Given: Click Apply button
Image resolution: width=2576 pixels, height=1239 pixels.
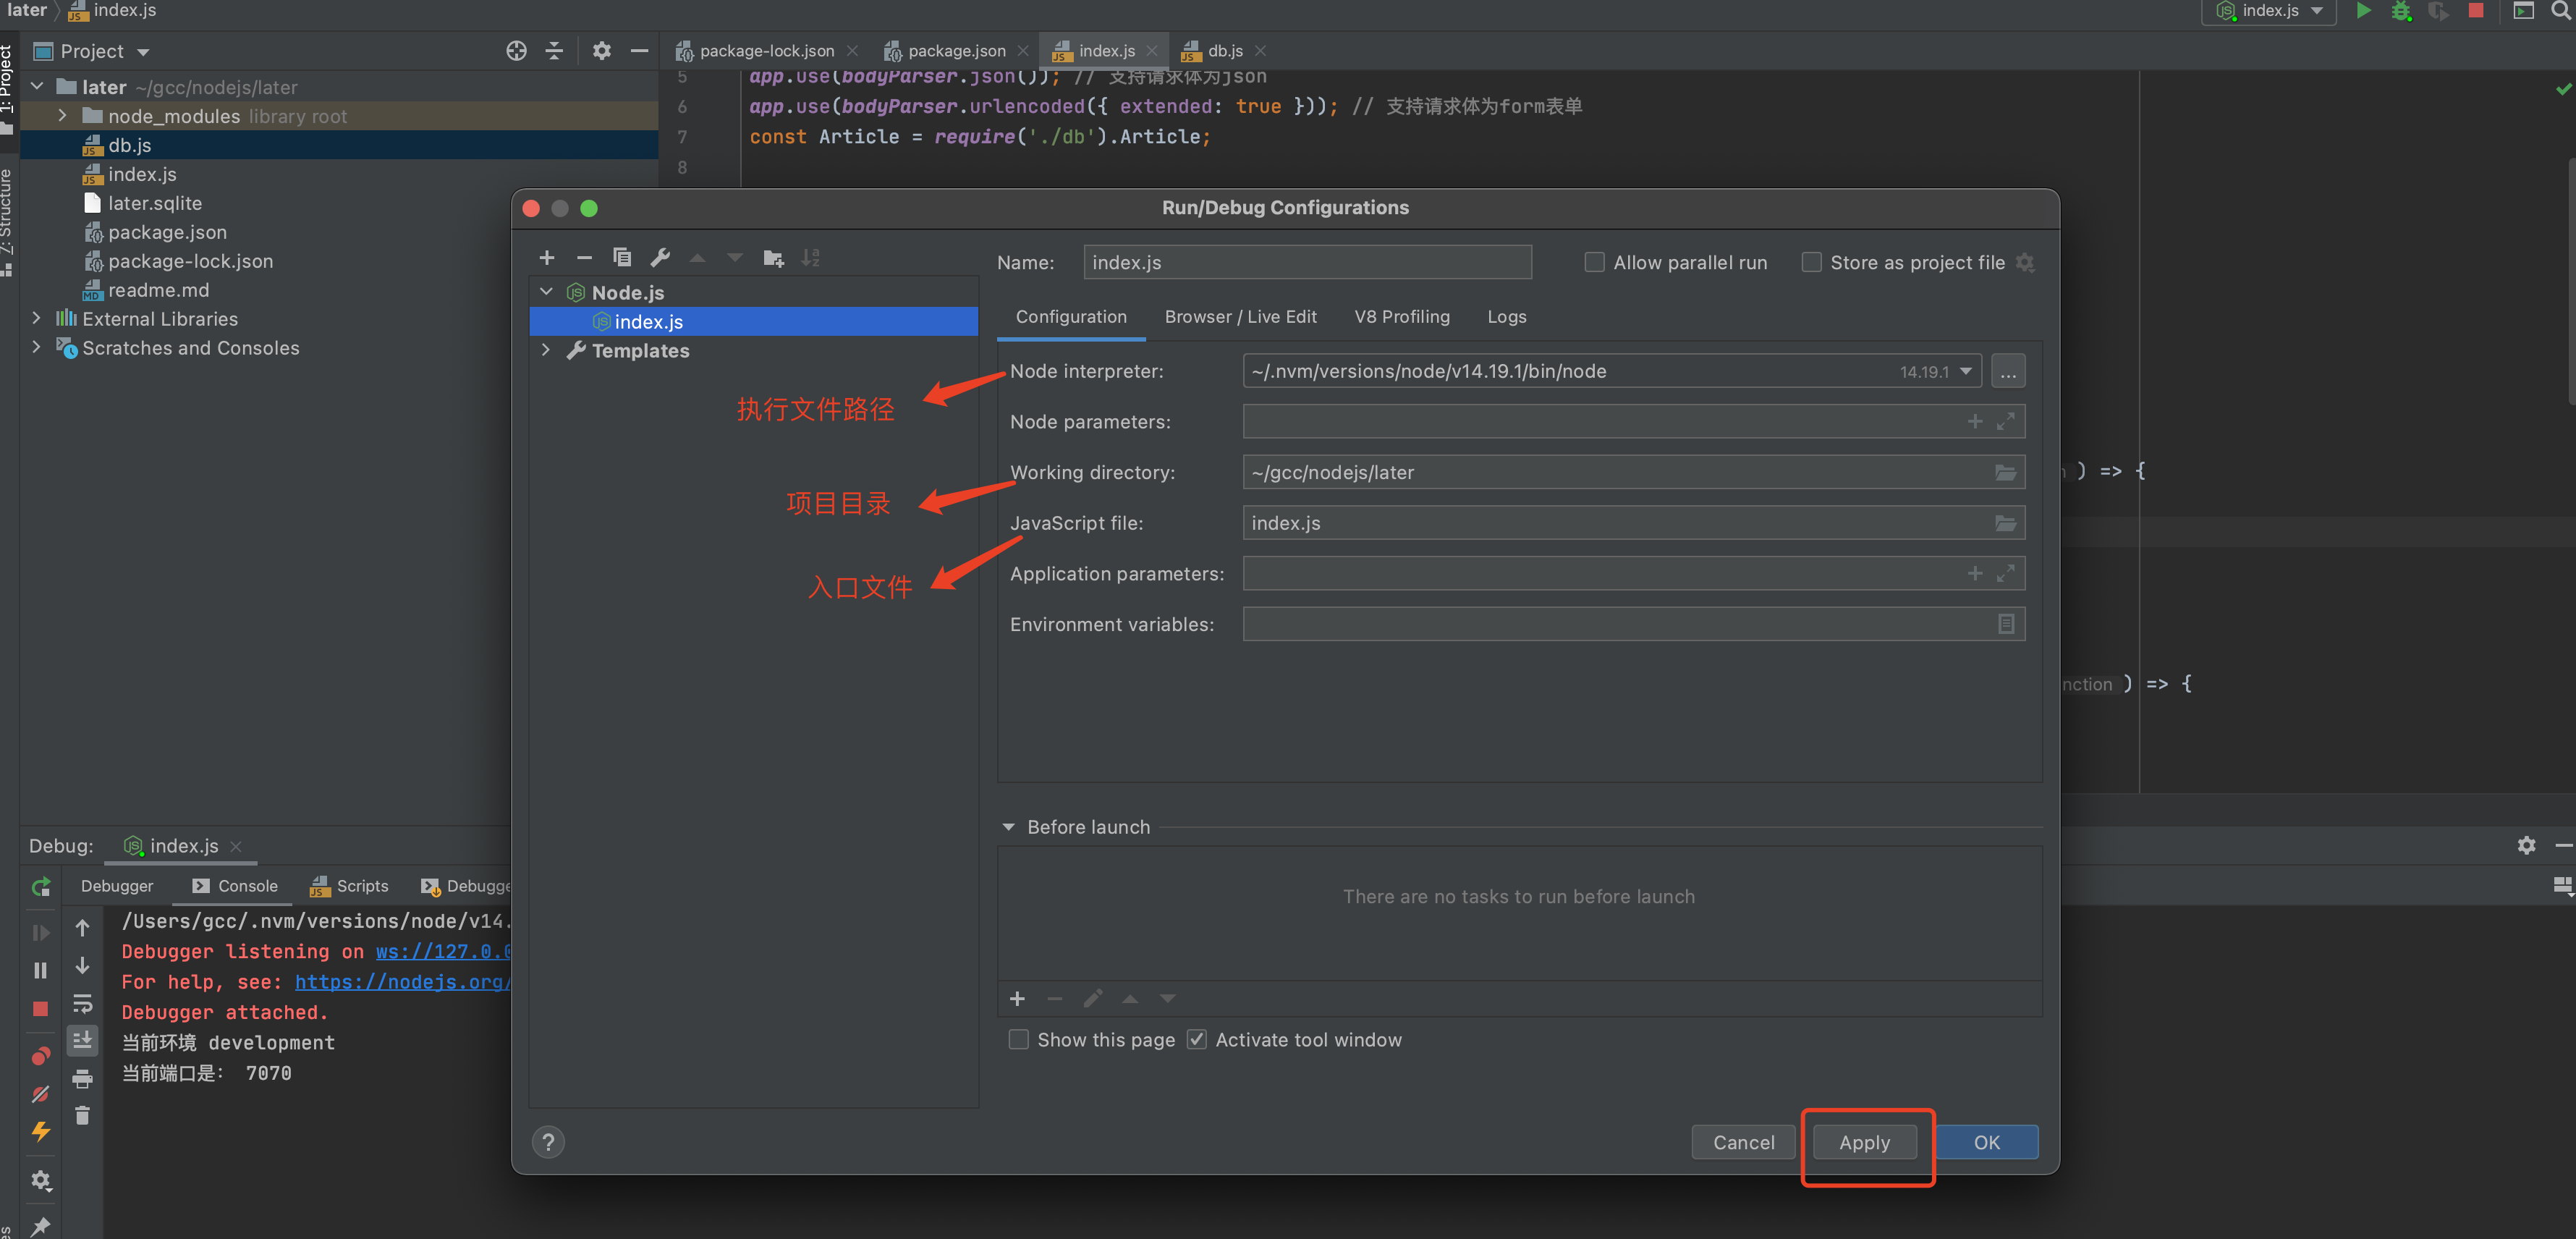Looking at the screenshot, I should pyautogui.click(x=1864, y=1142).
